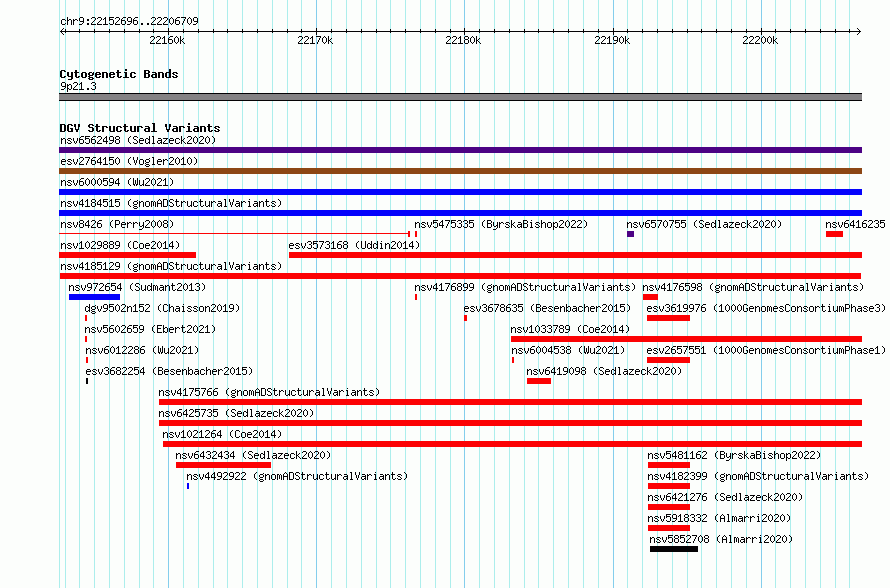
Task: Click the red bar under nsv1033789
Action: click(x=687, y=339)
